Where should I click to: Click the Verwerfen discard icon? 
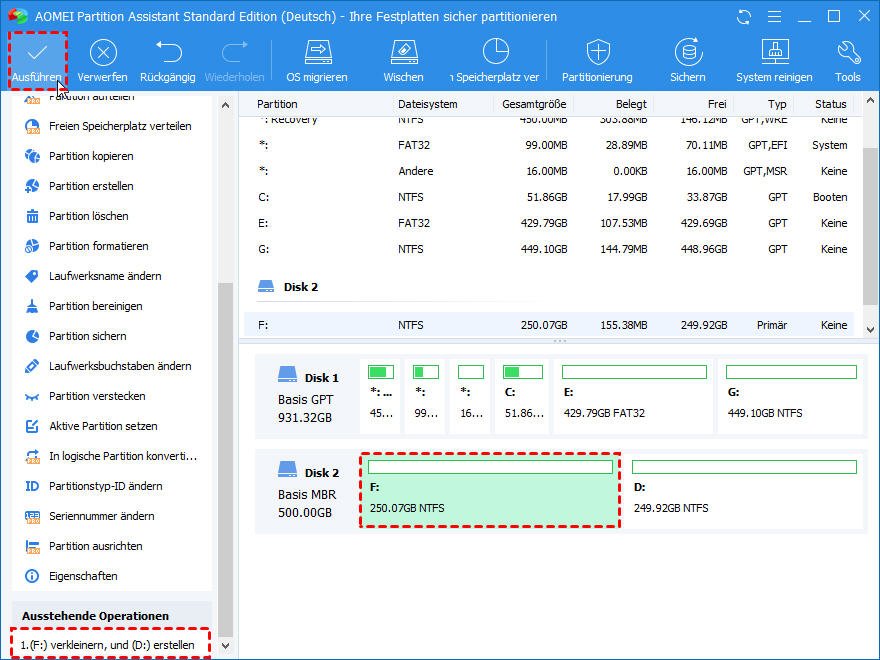click(103, 53)
